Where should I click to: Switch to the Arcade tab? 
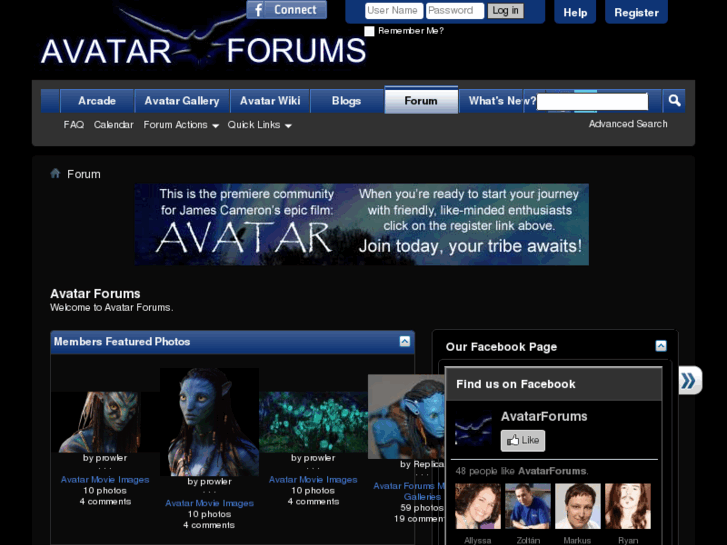click(x=97, y=101)
